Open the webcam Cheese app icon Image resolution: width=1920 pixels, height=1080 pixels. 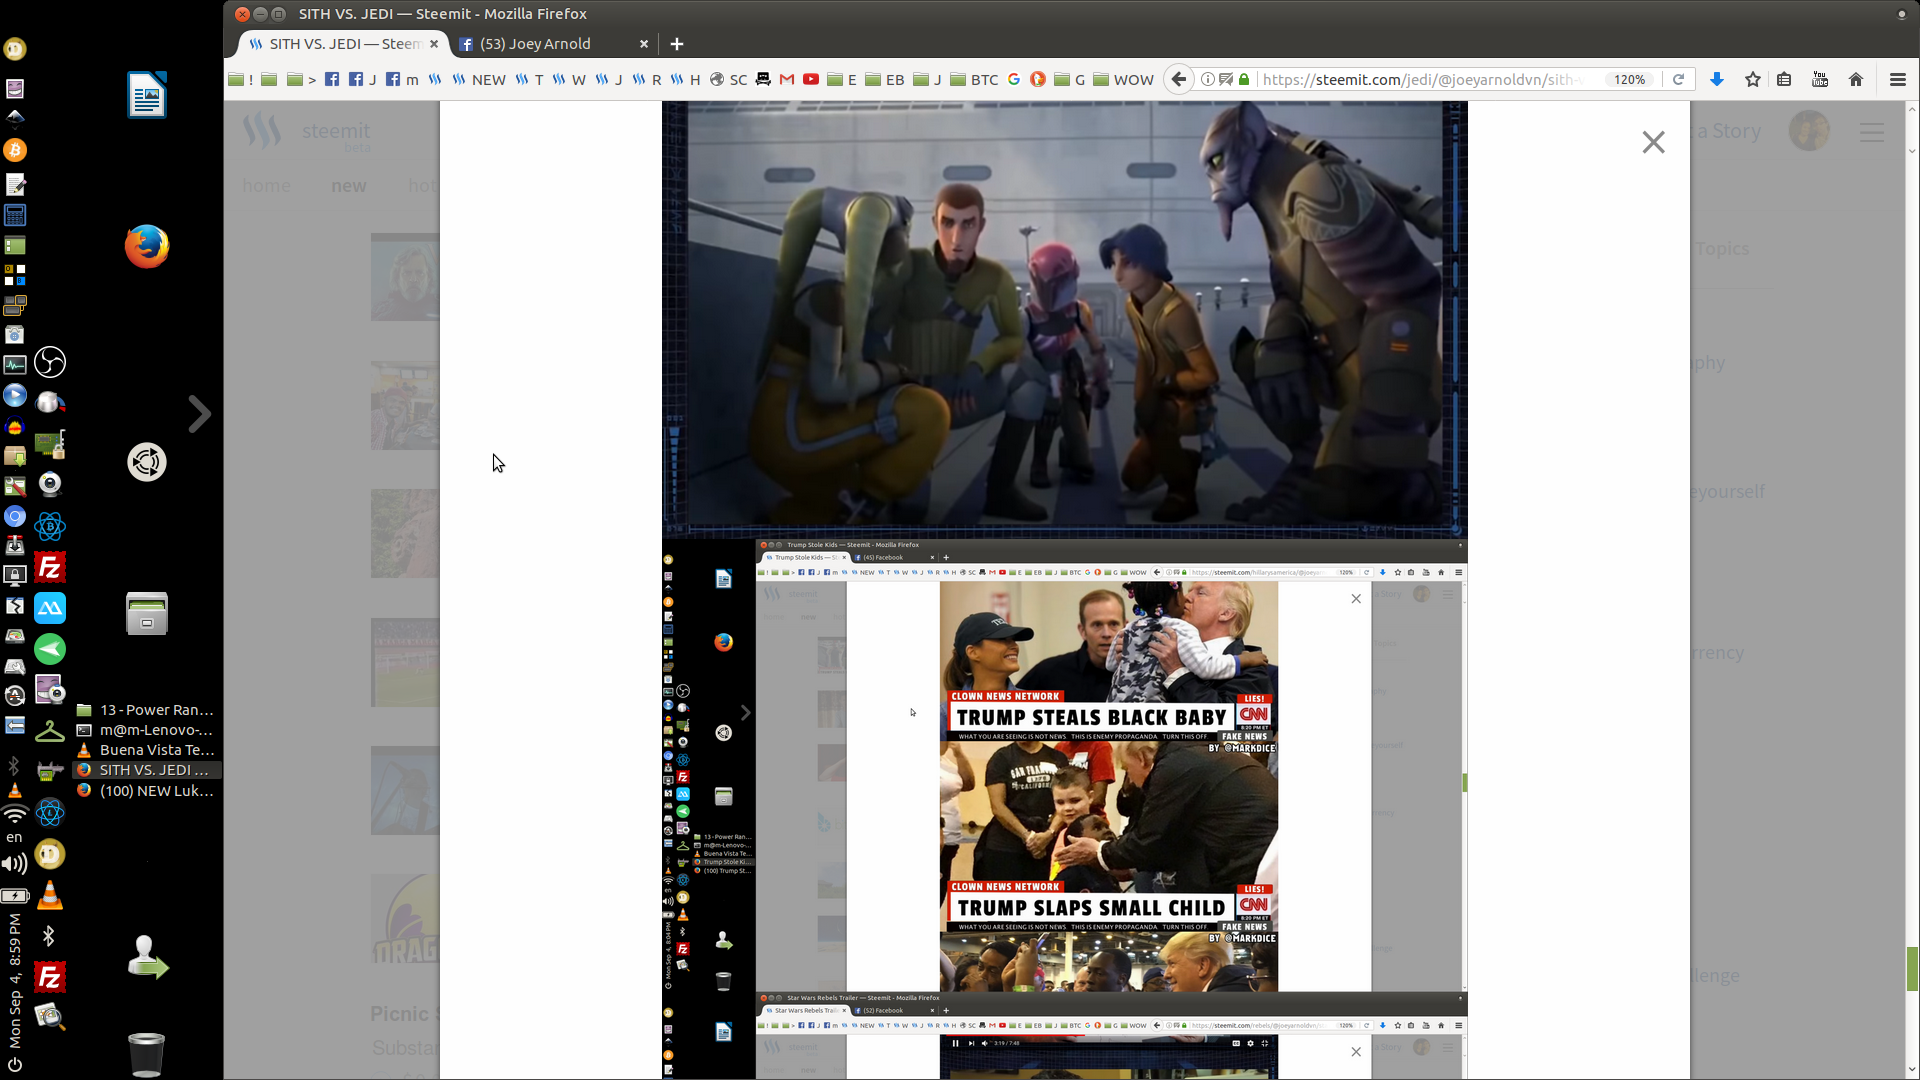pyautogui.click(x=50, y=484)
